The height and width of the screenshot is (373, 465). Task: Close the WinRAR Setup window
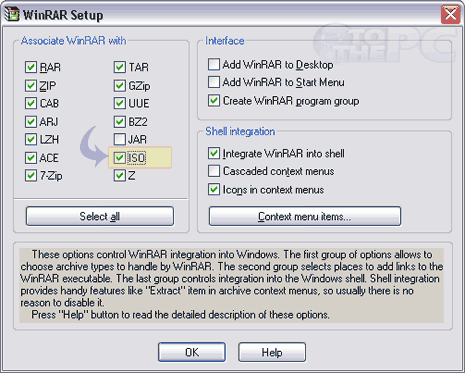pyautogui.click(x=450, y=14)
